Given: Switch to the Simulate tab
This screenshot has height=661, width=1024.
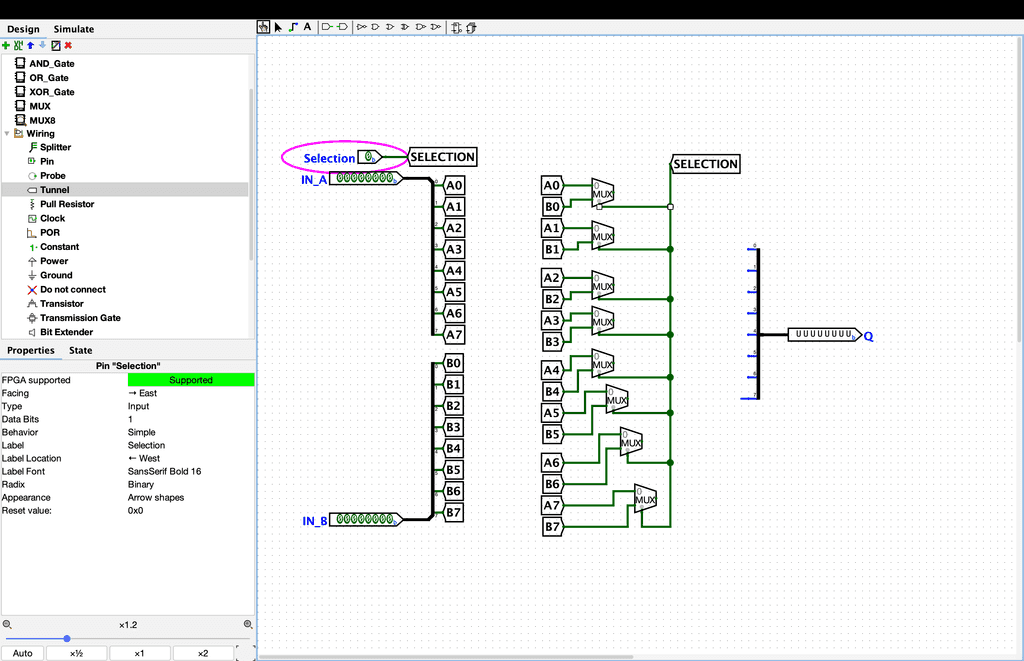Looking at the screenshot, I should point(74,29).
